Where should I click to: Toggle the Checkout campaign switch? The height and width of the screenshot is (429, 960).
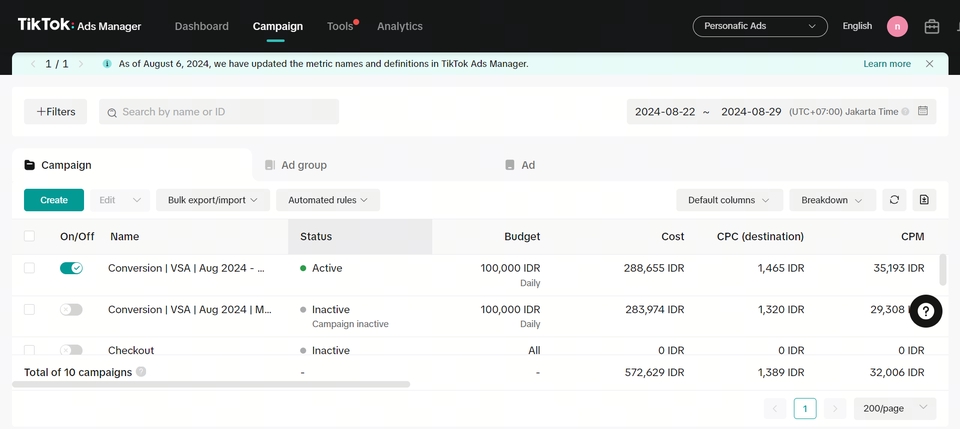pos(71,350)
